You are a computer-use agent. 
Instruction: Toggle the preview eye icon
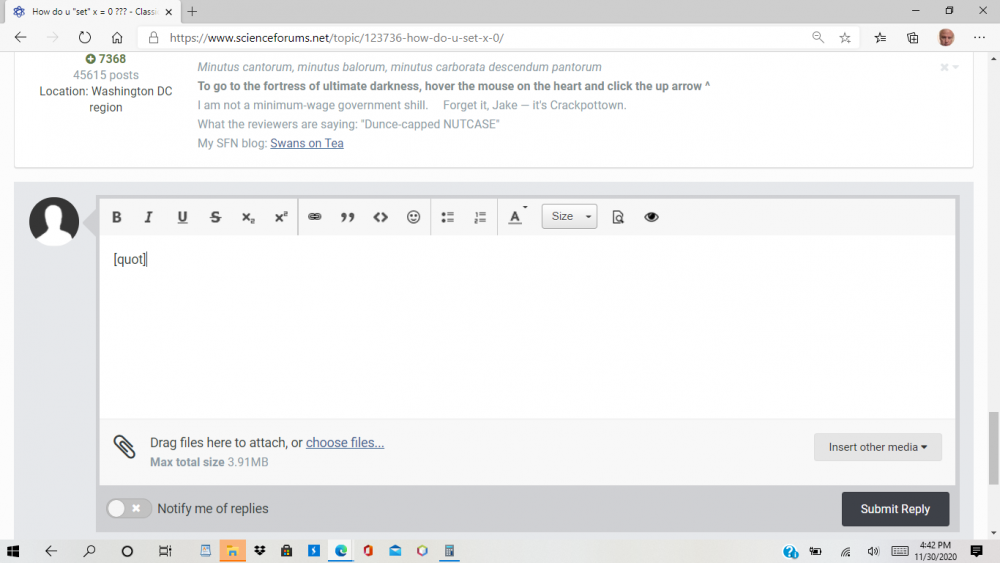(652, 217)
